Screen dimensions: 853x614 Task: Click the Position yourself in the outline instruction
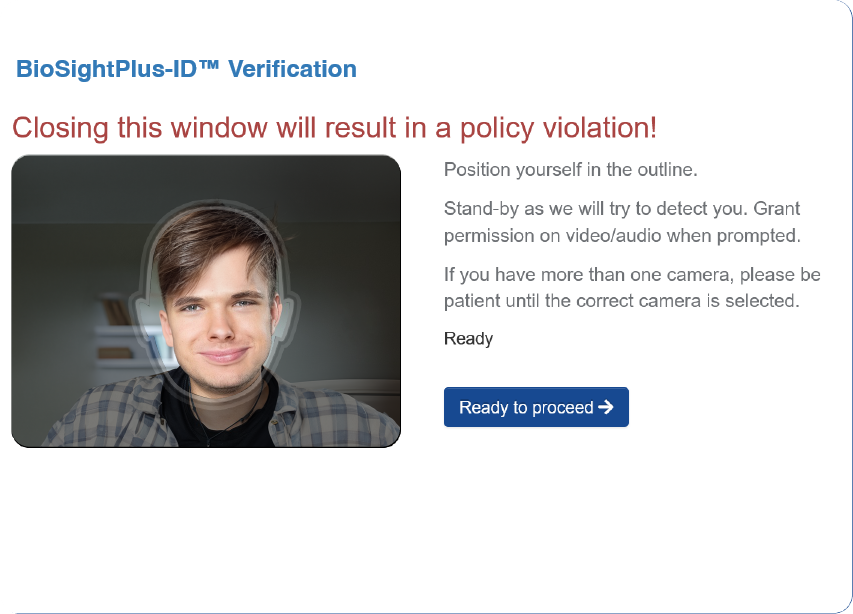point(571,170)
